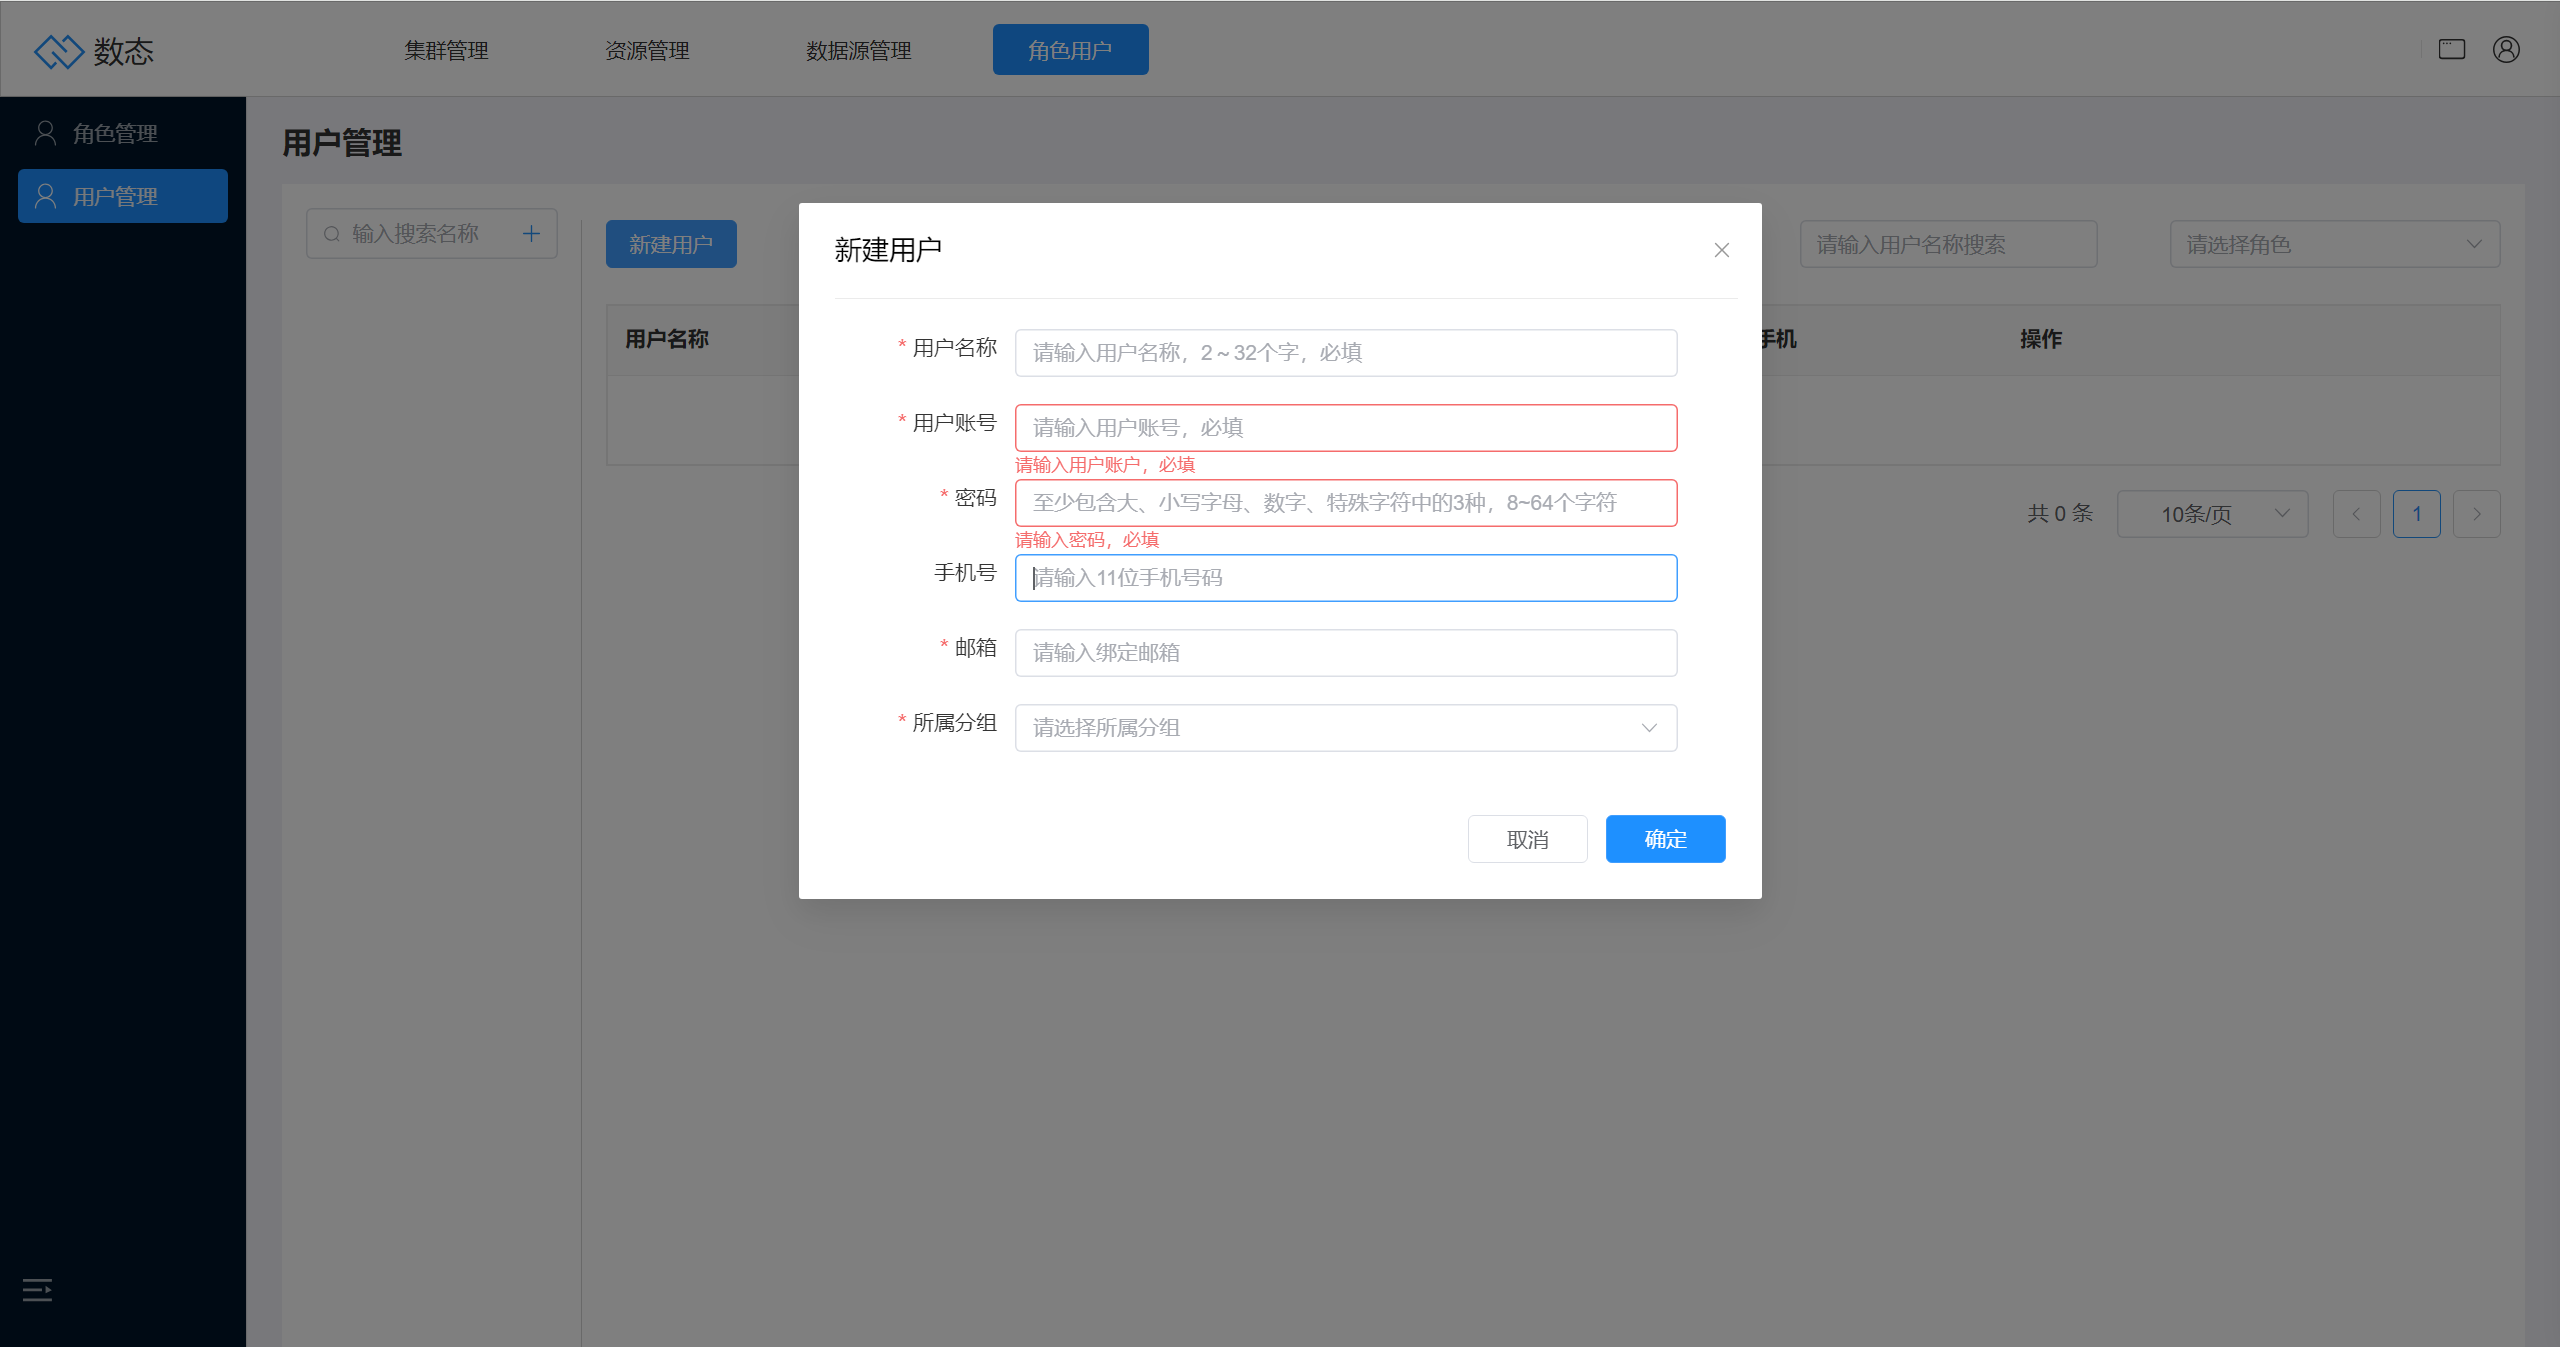The height and width of the screenshot is (1347, 2560).
Task: Open the 请选择角色 dropdown
Action: pos(2335,244)
